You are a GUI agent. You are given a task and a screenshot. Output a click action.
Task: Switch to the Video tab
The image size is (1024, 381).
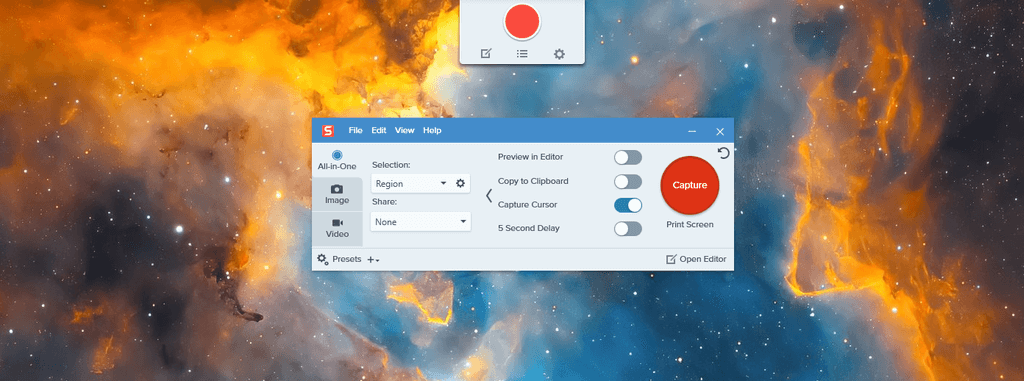pos(338,228)
